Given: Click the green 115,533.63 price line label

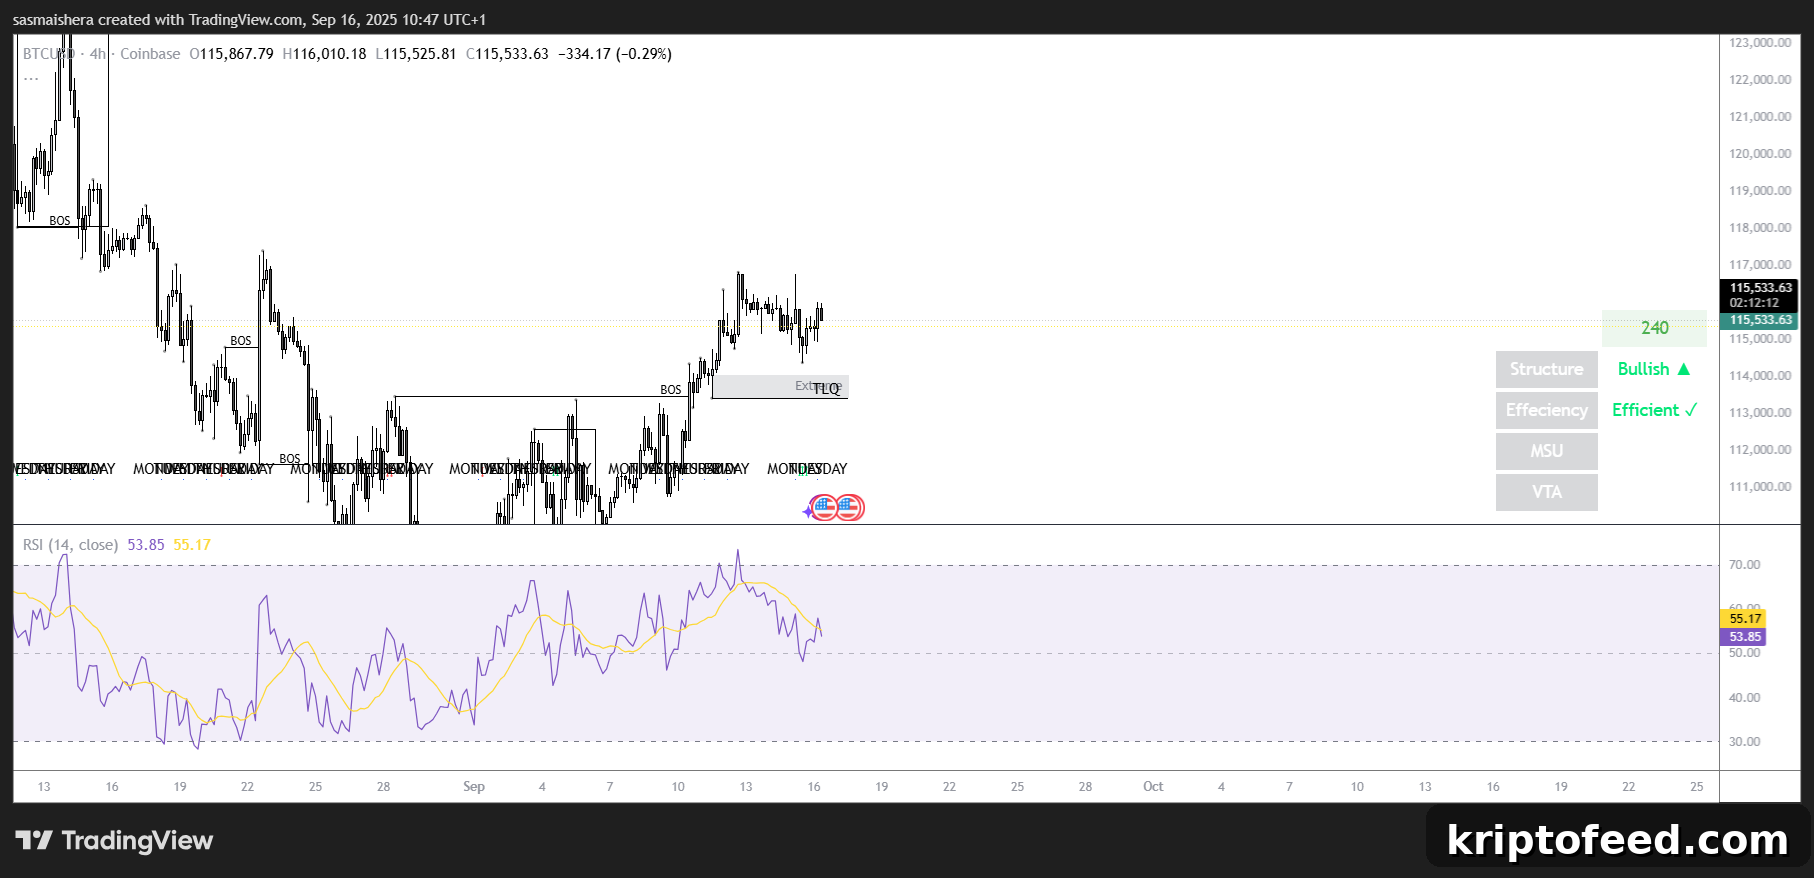Looking at the screenshot, I should [x=1761, y=320].
